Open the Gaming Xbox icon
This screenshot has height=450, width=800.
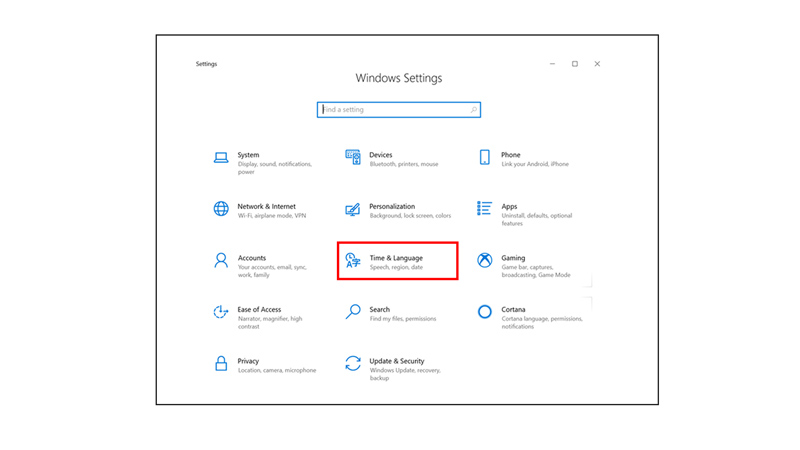click(x=485, y=260)
